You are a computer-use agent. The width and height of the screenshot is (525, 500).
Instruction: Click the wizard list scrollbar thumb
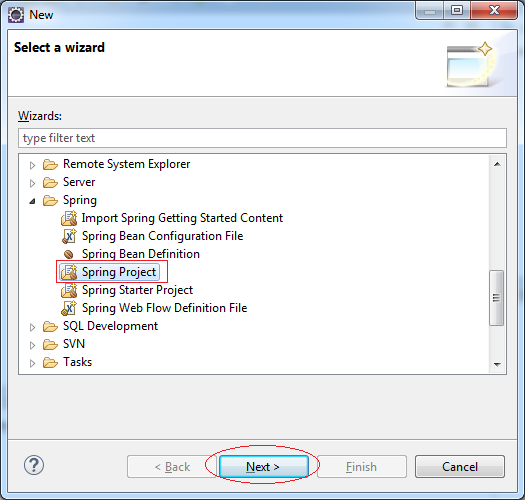pos(497,297)
